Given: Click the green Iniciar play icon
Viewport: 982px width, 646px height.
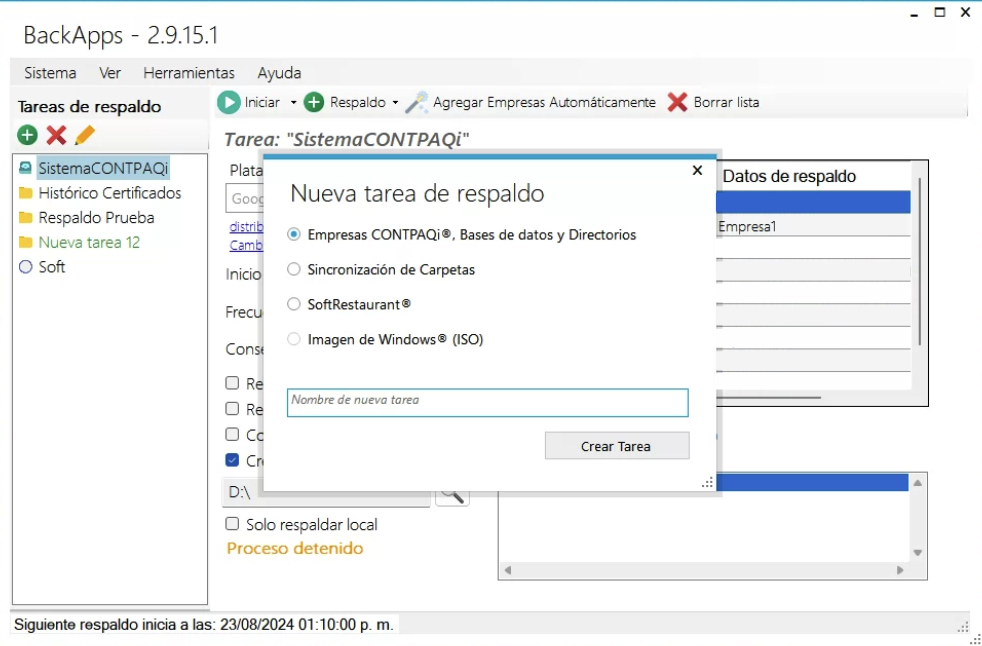Looking at the screenshot, I should click(229, 102).
